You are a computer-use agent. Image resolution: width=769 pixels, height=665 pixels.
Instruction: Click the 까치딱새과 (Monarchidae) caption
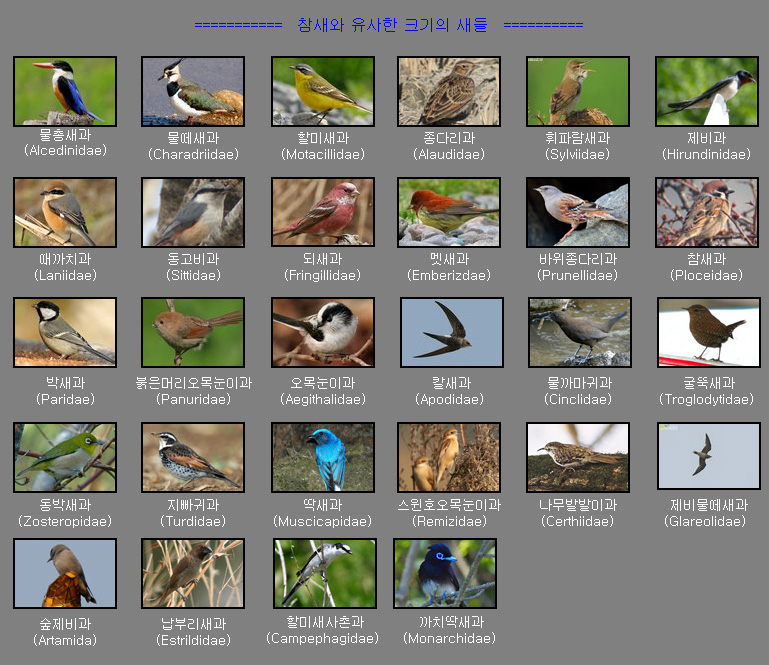[449, 630]
